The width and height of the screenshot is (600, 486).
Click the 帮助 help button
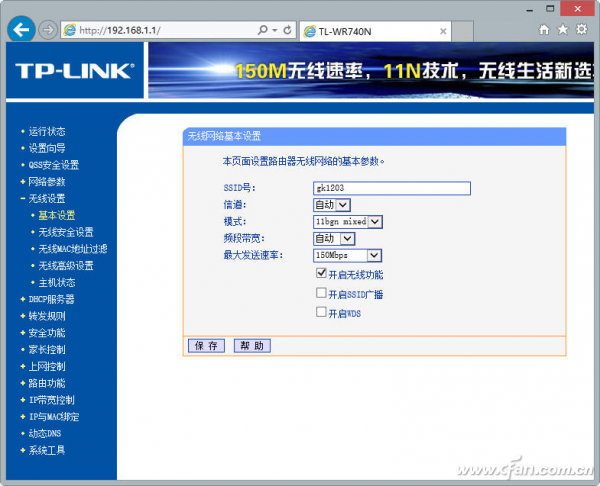coord(252,346)
